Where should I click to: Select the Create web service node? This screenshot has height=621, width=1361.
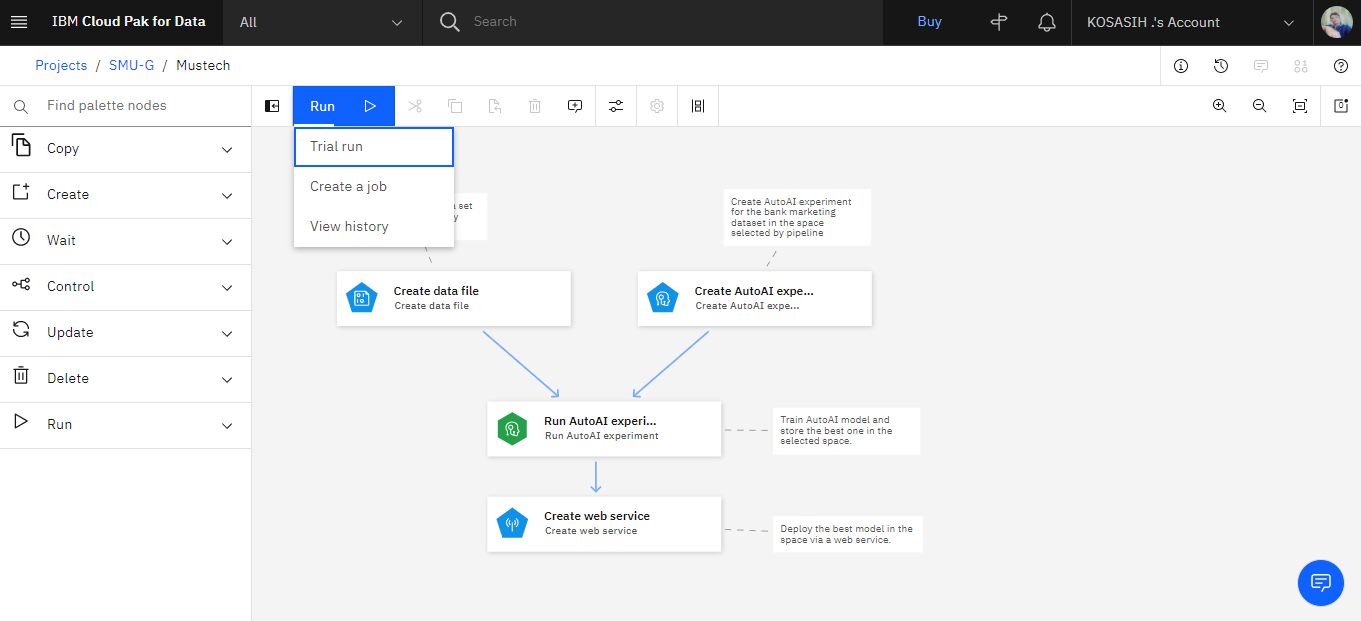(604, 524)
